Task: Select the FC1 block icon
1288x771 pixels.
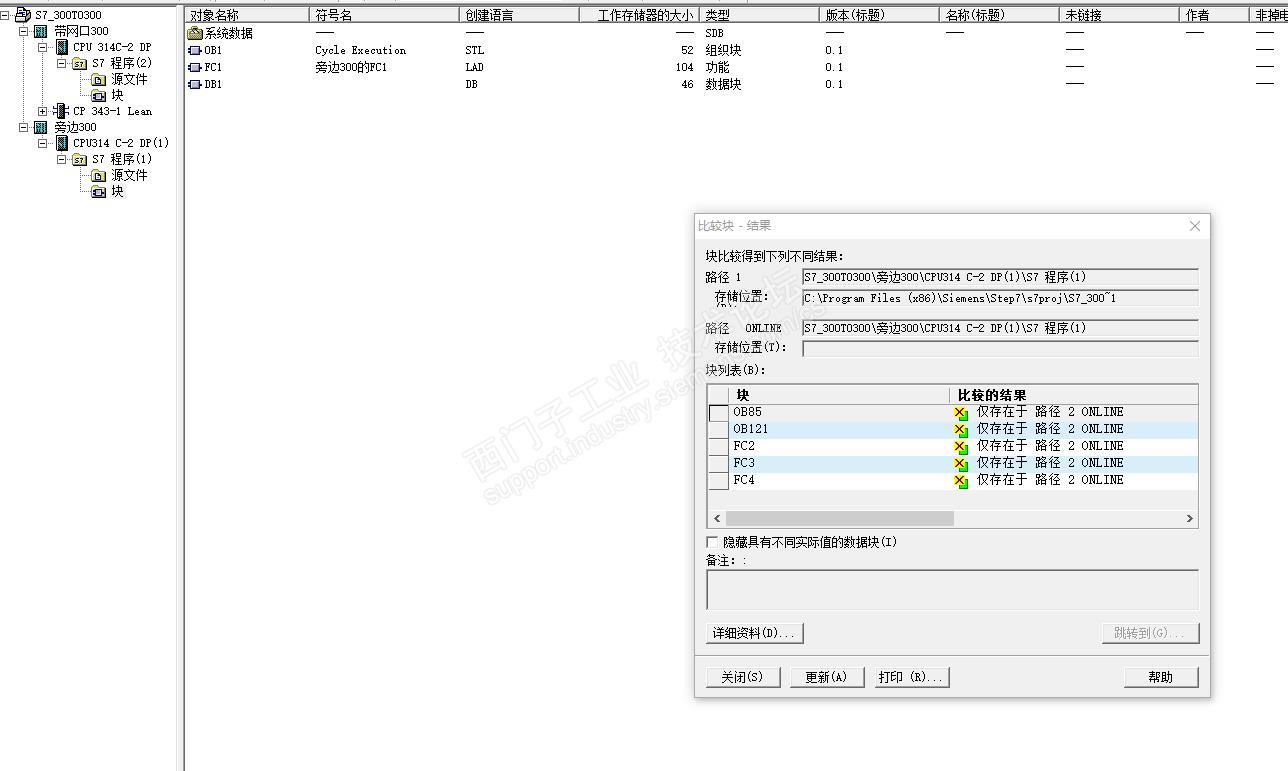Action: click(195, 67)
